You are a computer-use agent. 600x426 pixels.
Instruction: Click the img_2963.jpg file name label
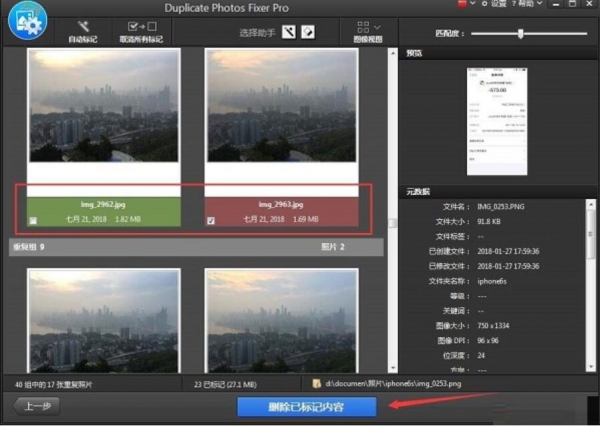281,204
